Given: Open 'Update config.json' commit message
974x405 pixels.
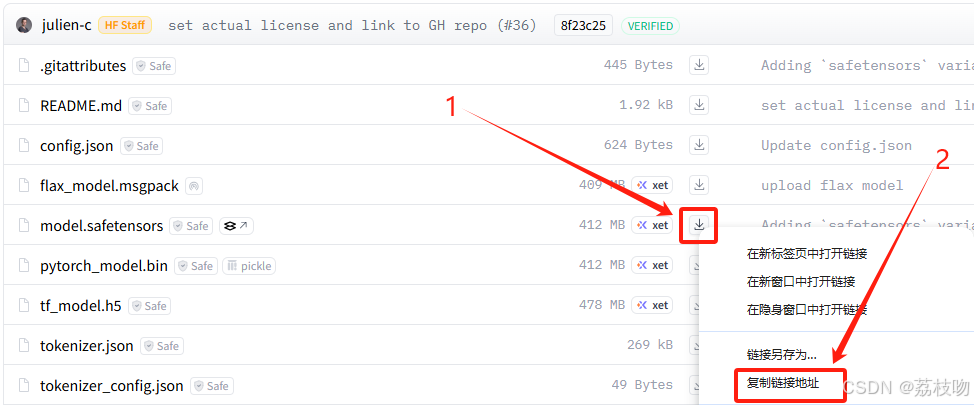Looking at the screenshot, I should [x=836, y=145].
